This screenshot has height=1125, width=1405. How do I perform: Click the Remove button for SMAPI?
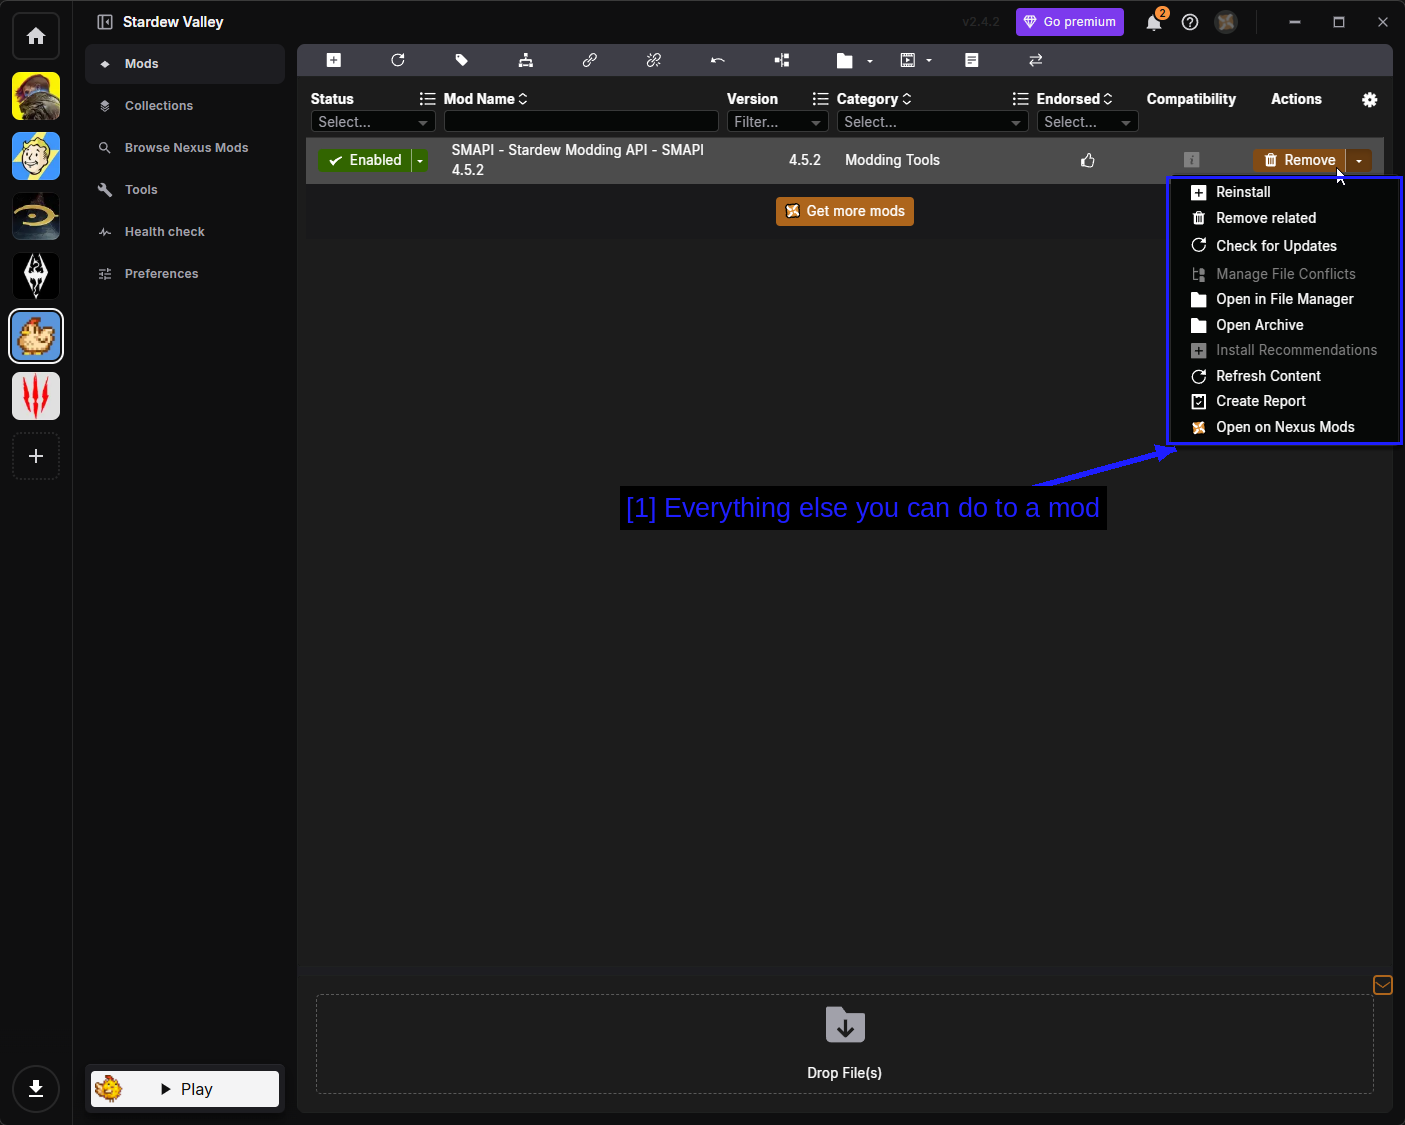[1299, 160]
